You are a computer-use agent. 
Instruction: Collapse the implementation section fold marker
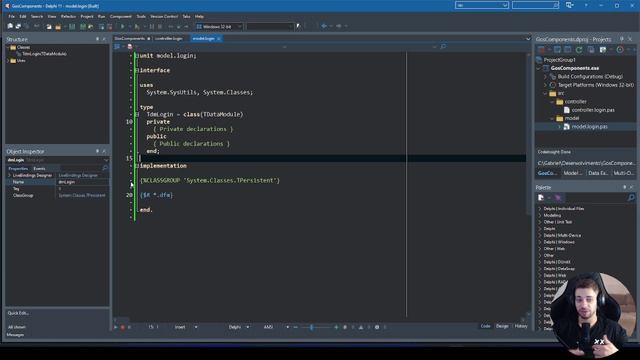137,166
